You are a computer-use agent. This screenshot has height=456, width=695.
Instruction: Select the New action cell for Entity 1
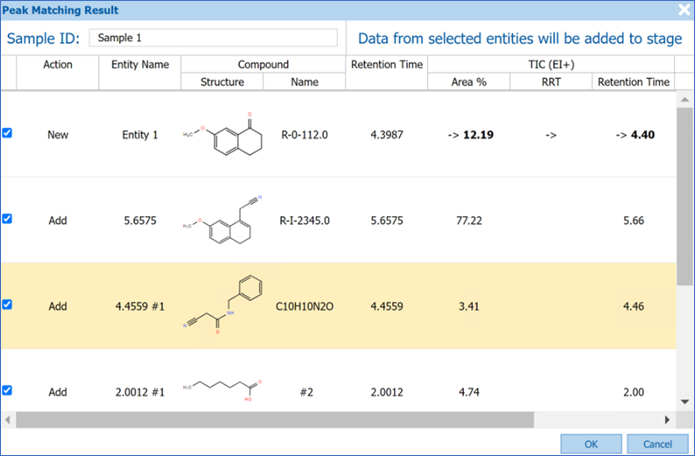[58, 134]
